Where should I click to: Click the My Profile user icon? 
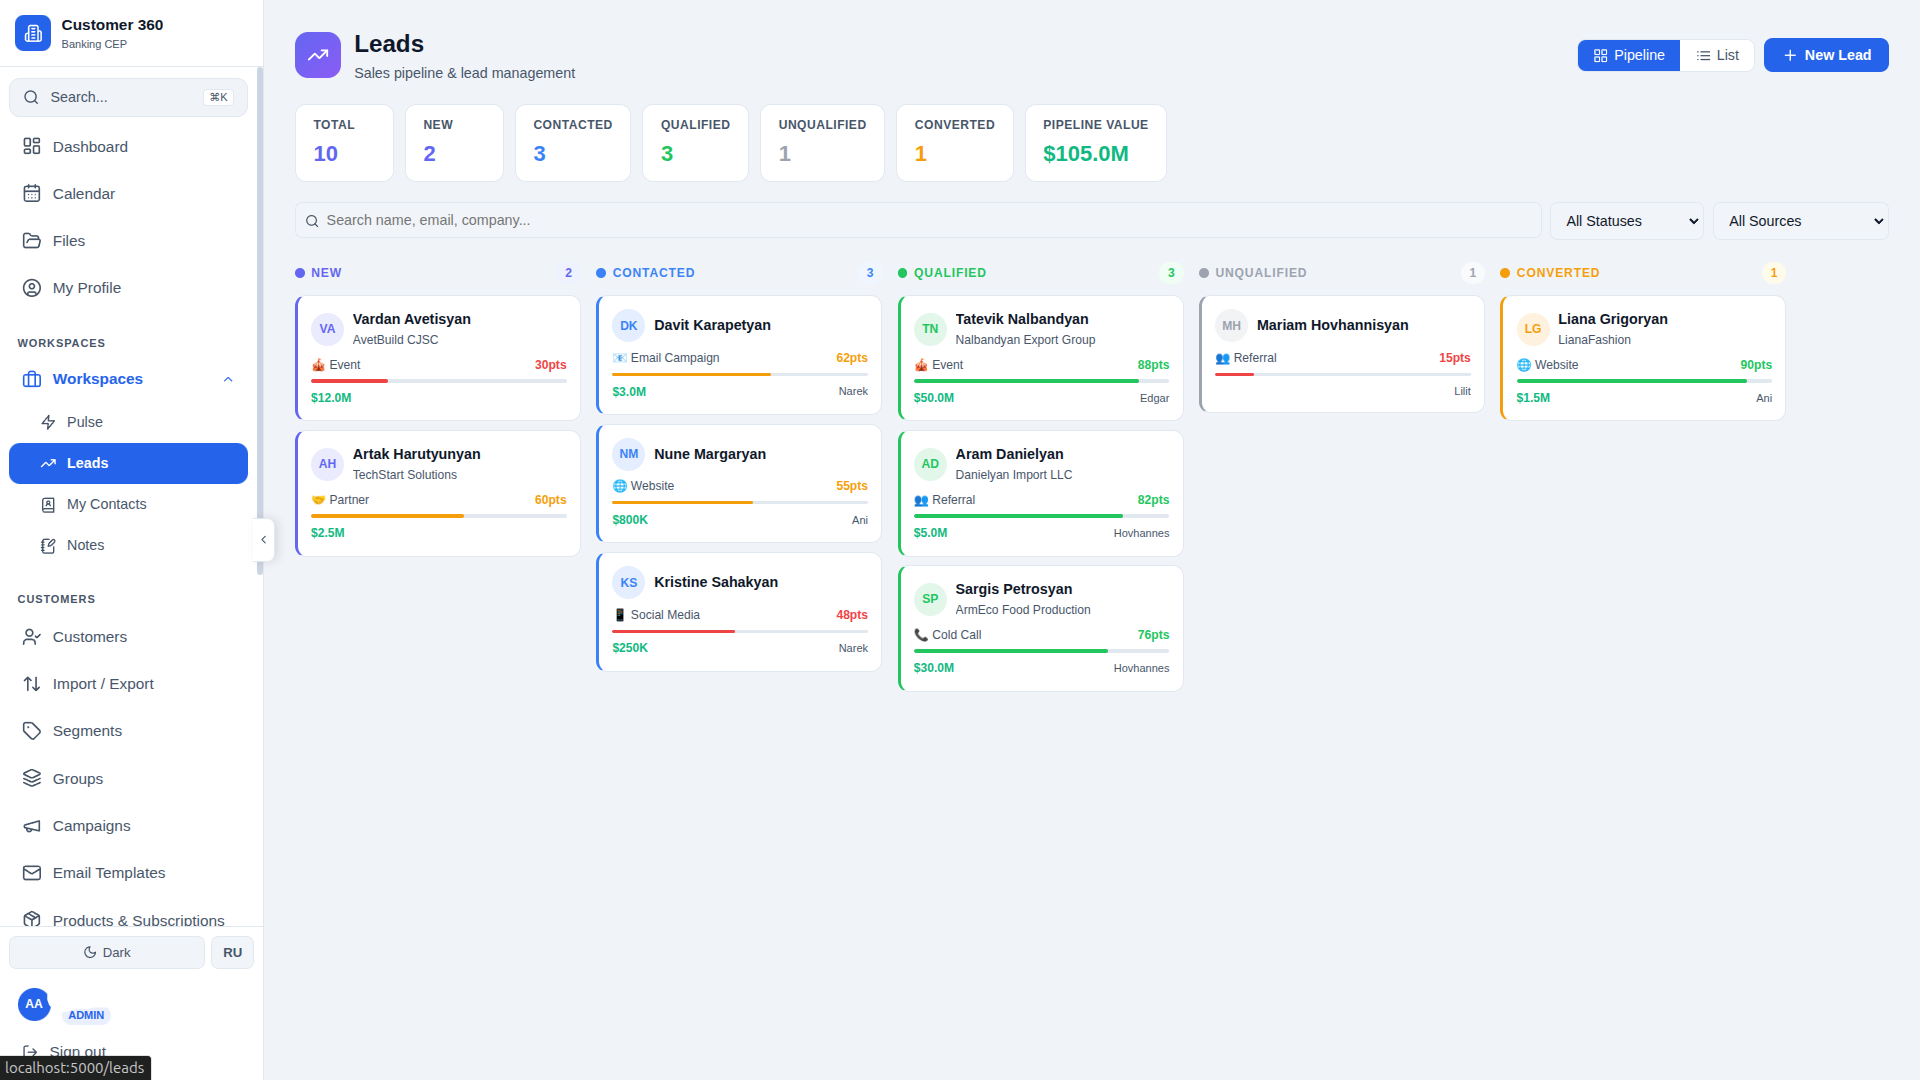(x=32, y=288)
